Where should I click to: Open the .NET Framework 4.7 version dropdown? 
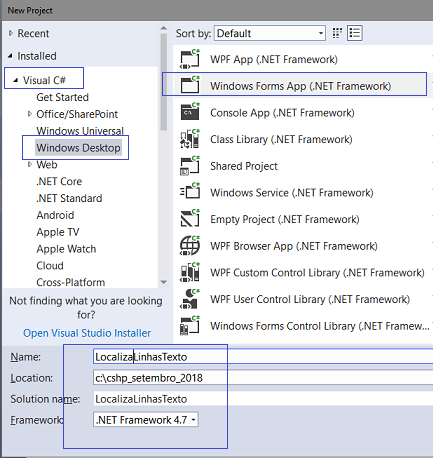pyautogui.click(x=146, y=420)
